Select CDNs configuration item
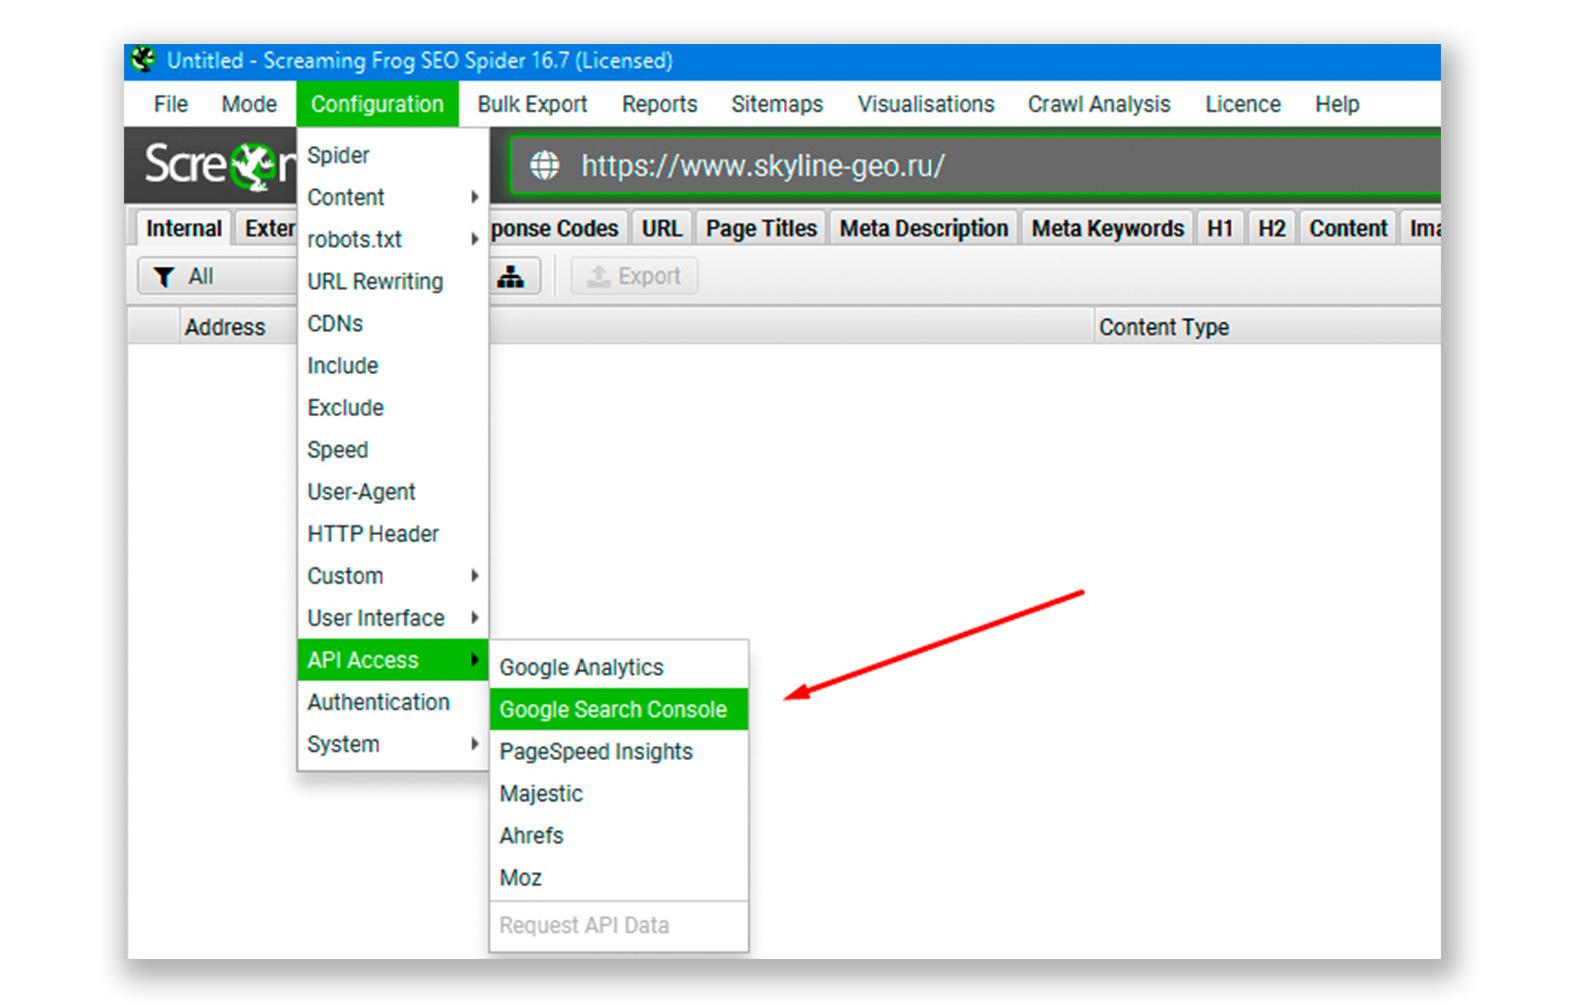This screenshot has height=1005, width=1571. click(x=393, y=323)
